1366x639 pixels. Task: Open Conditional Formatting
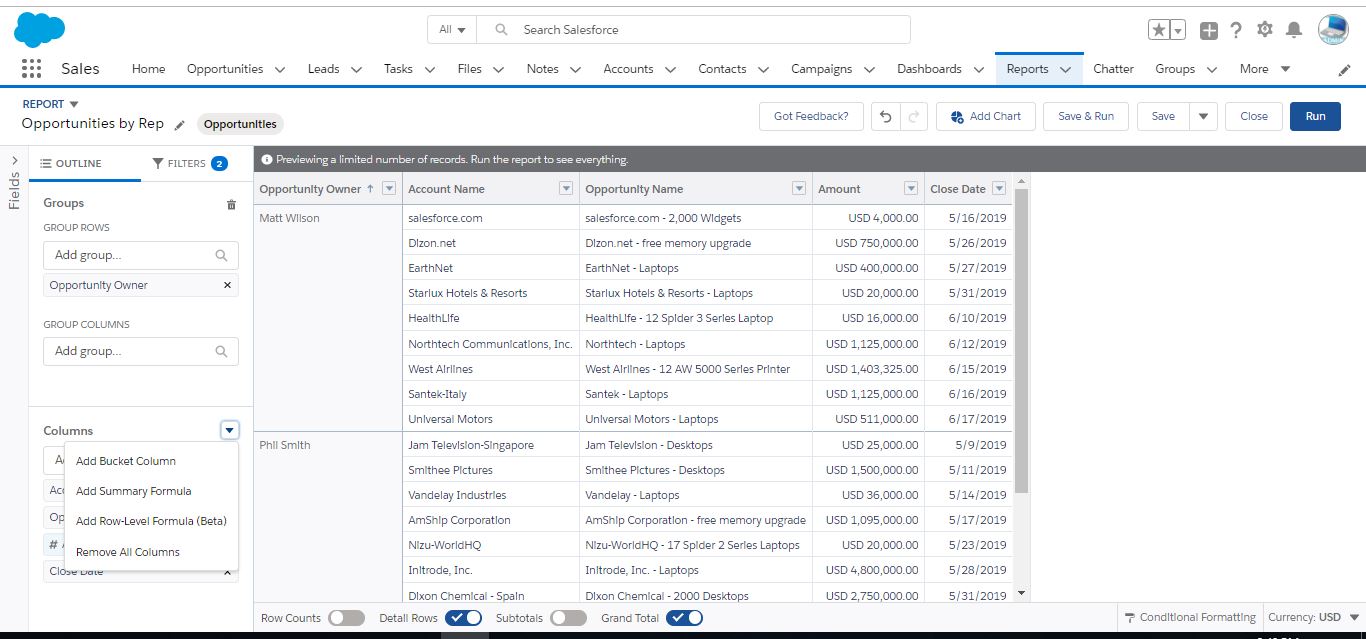pos(1189,617)
